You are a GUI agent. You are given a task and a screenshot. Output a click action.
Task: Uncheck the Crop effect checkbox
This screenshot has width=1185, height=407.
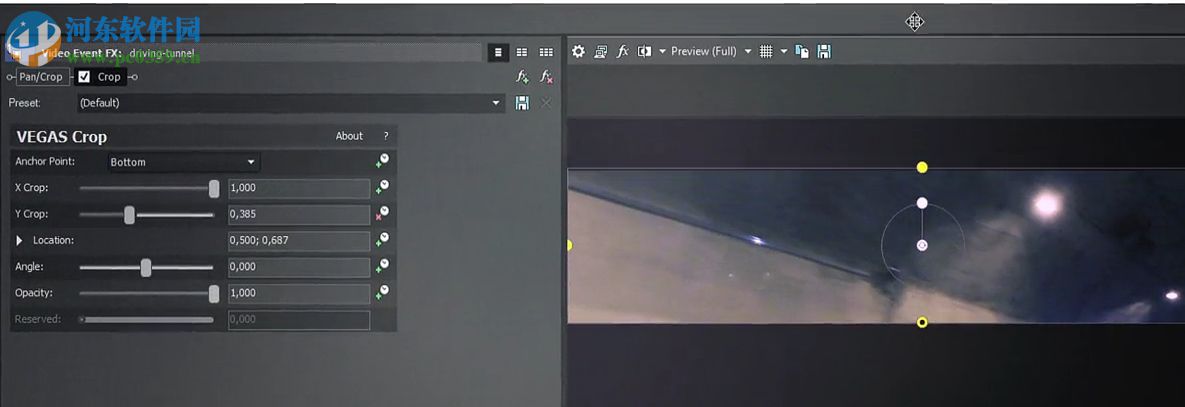click(x=84, y=76)
